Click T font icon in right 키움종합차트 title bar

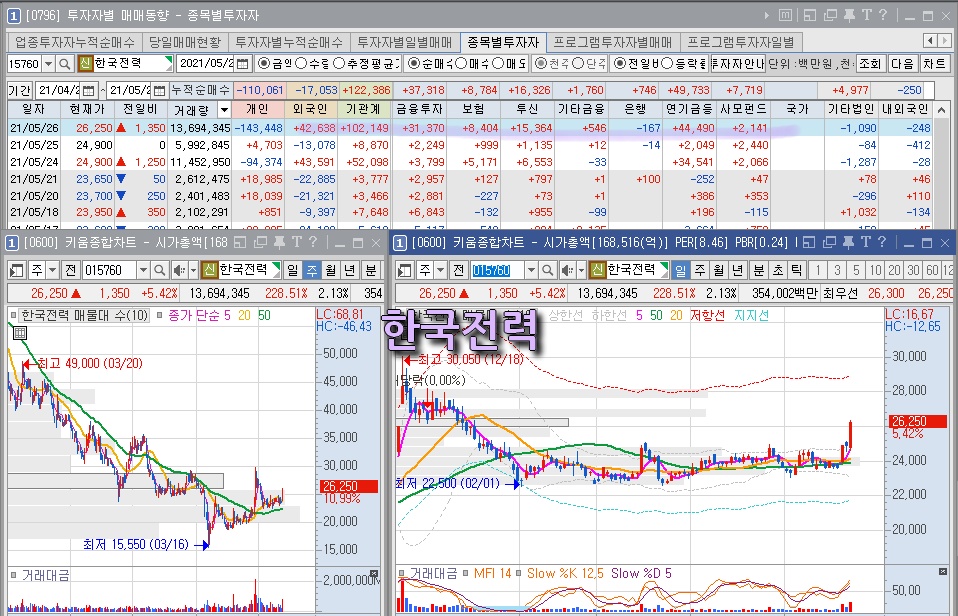point(866,243)
